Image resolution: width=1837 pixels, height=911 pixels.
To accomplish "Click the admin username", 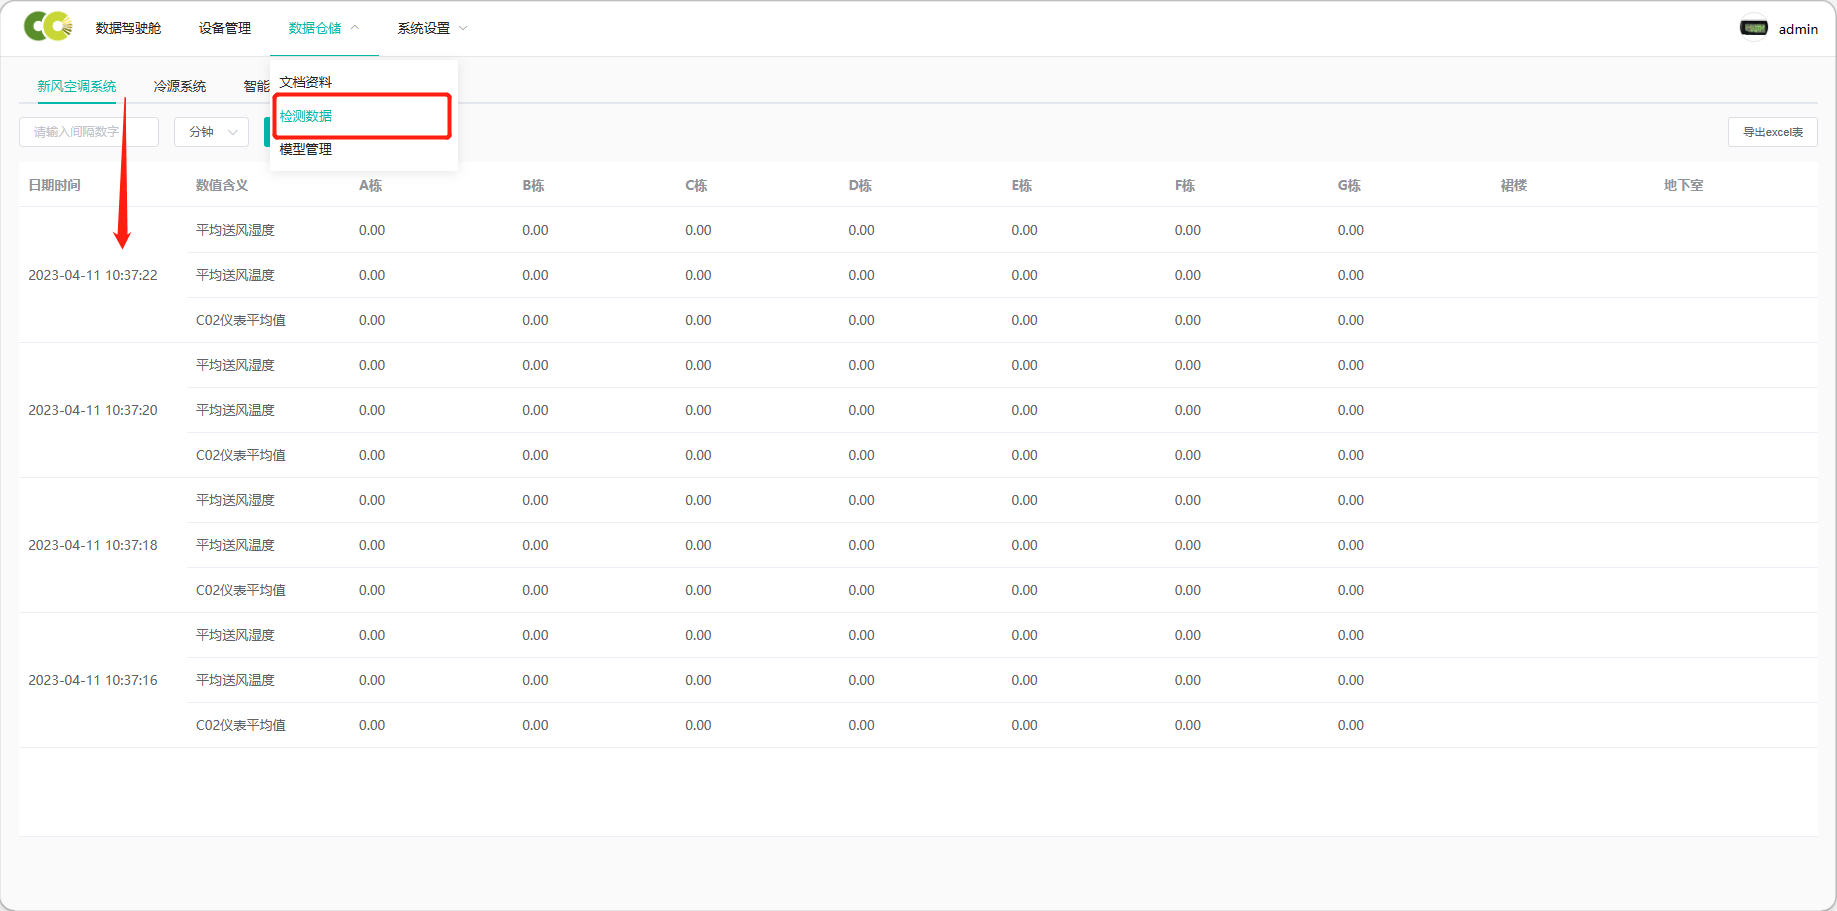I will (x=1798, y=29).
